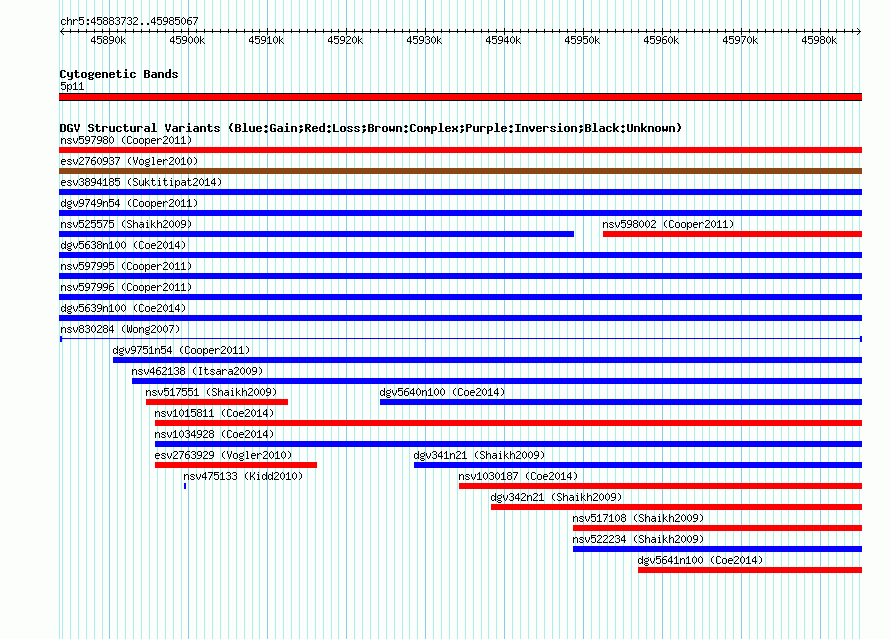This screenshot has height=639, width=890.
Task: Select nsv597996 (Cooper2011) label
Action: 126,287
